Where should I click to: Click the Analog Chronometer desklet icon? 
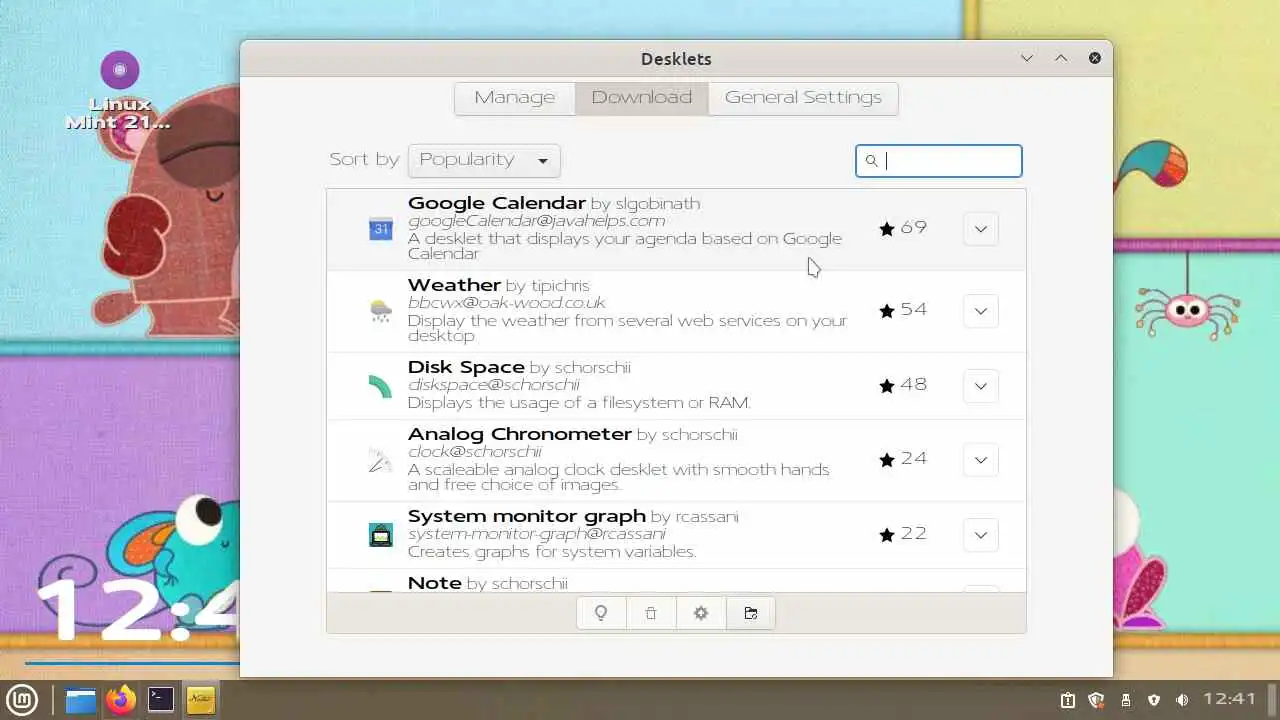tap(381, 460)
